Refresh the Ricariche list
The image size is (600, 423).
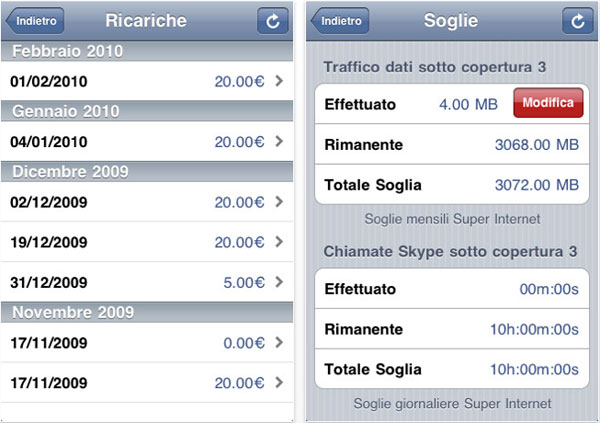click(x=271, y=21)
